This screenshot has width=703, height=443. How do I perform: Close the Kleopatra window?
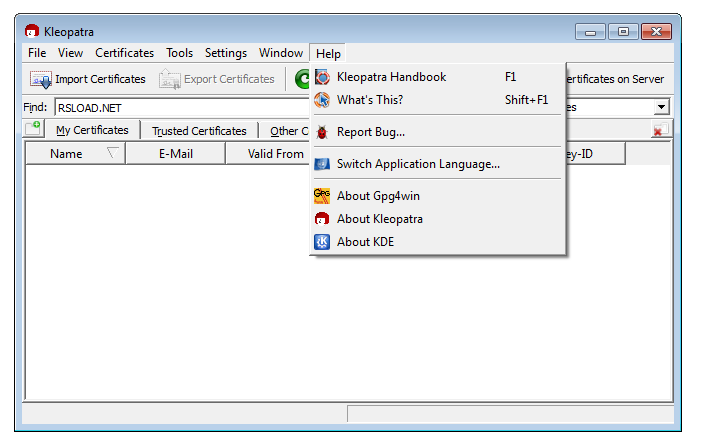point(656,32)
